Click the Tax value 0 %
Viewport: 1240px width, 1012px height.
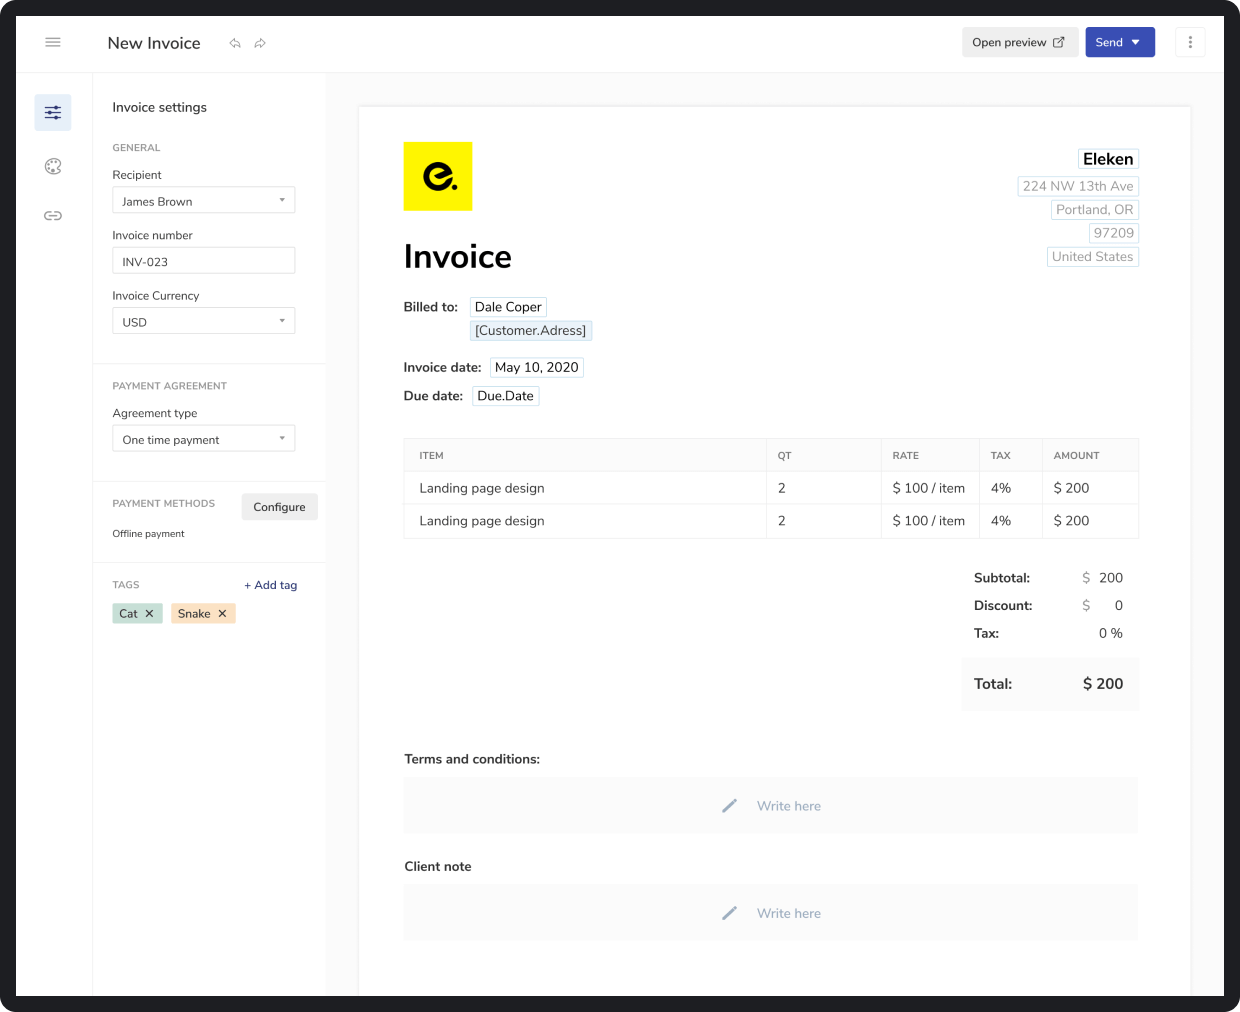(x=1111, y=634)
